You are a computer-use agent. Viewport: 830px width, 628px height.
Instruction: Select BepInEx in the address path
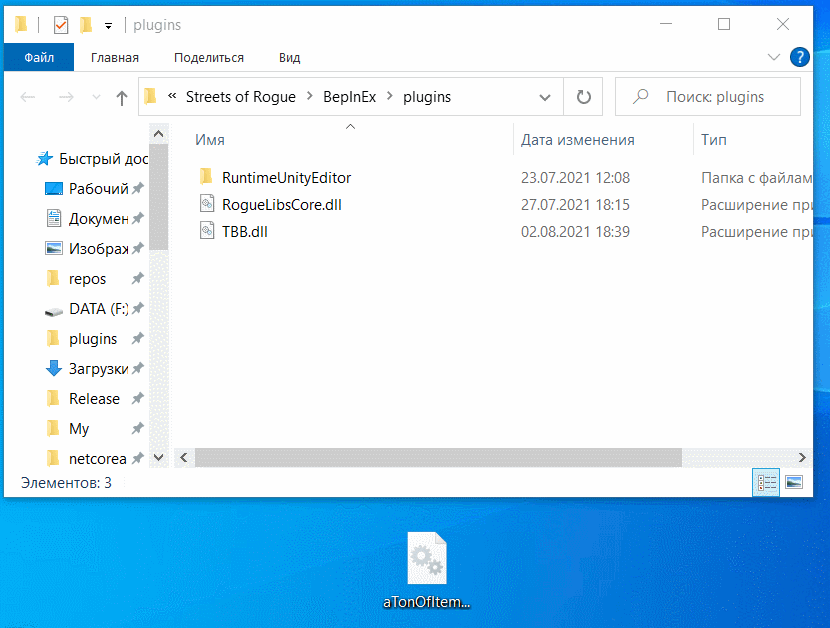pyautogui.click(x=349, y=97)
